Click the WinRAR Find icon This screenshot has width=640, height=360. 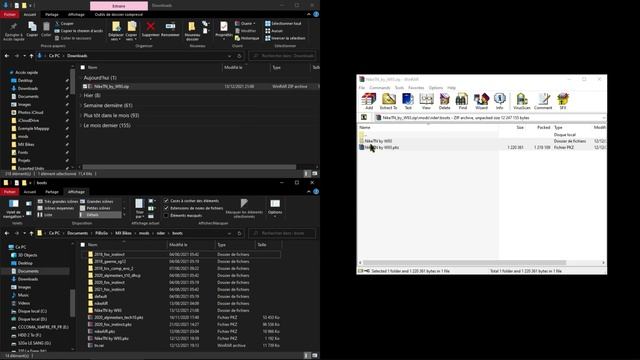462,101
